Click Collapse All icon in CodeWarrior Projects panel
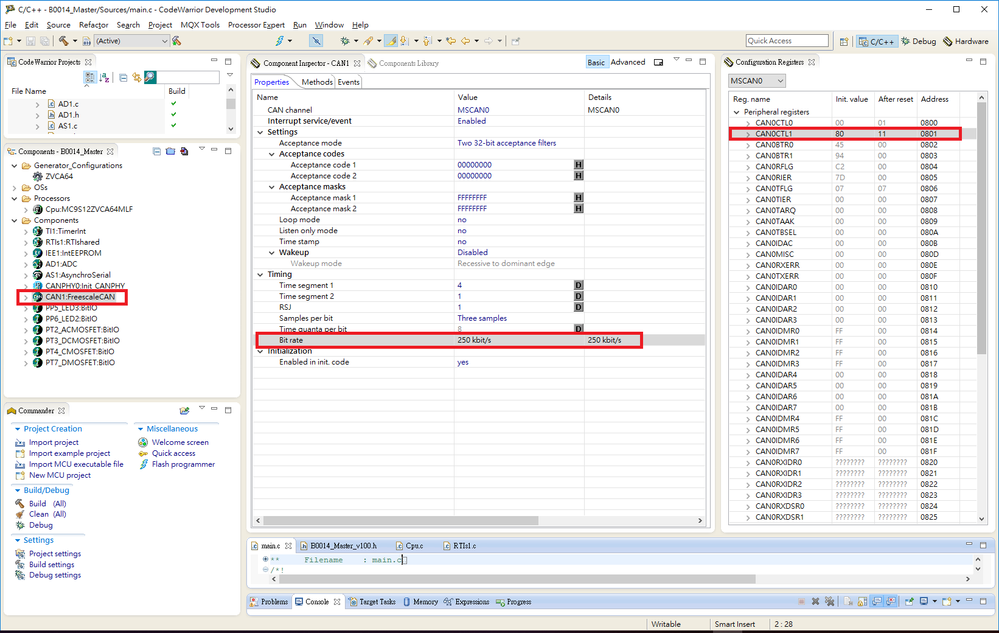Image resolution: width=999 pixels, height=633 pixels. coord(123,78)
